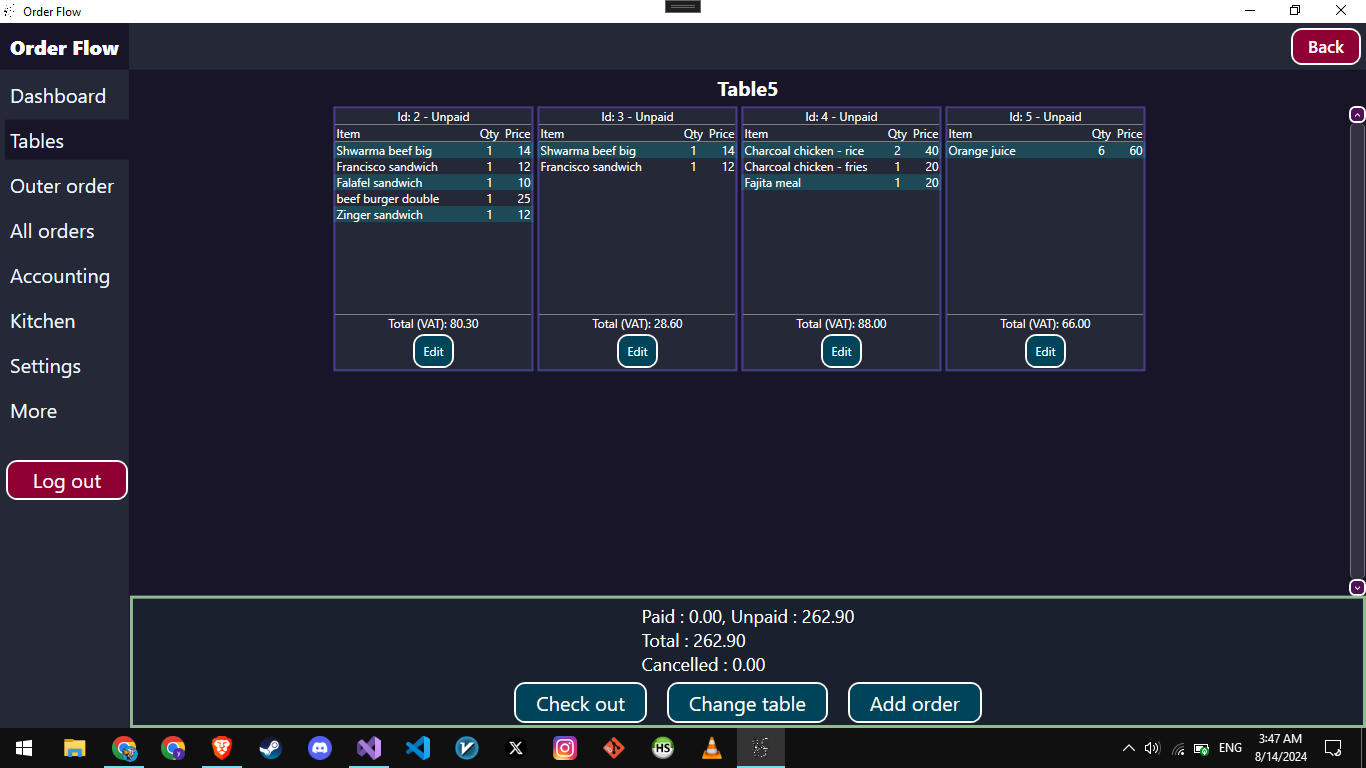The width and height of the screenshot is (1366, 768).
Task: Select Shwarma beef big in order Id 3
Action: (637, 150)
